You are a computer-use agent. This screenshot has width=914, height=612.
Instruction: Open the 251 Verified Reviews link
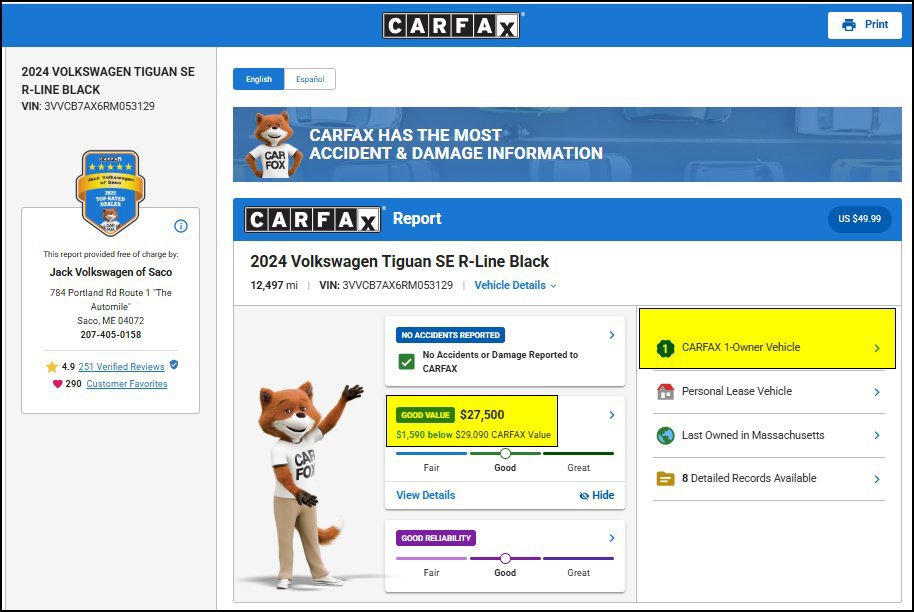[x=121, y=367]
